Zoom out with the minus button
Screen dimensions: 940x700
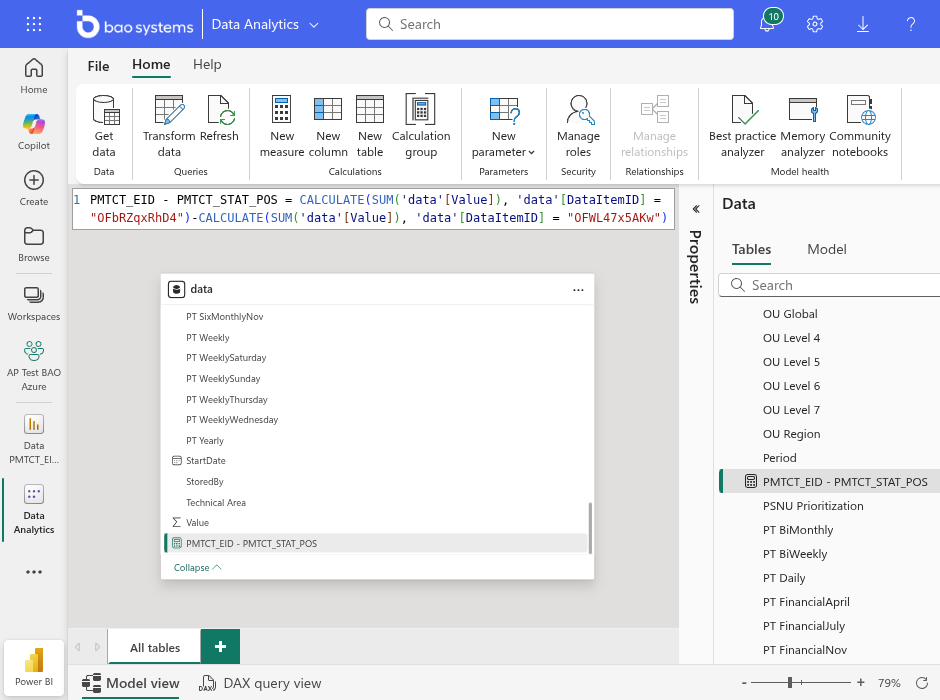click(x=744, y=683)
